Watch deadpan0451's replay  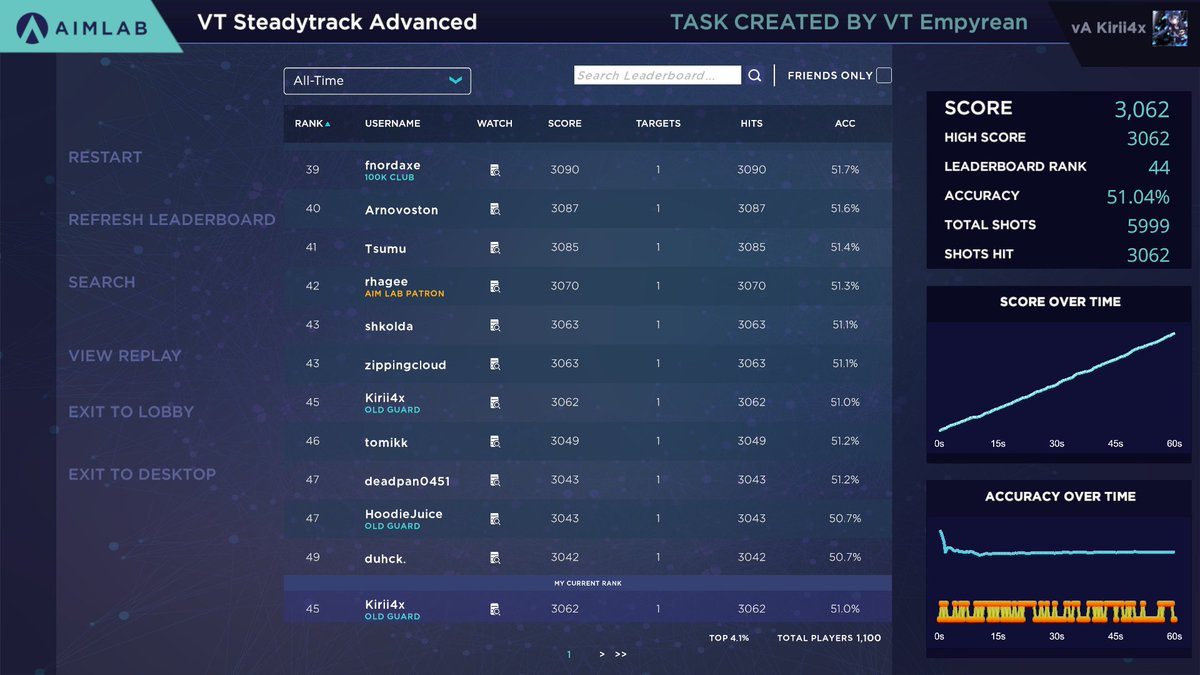tap(495, 480)
